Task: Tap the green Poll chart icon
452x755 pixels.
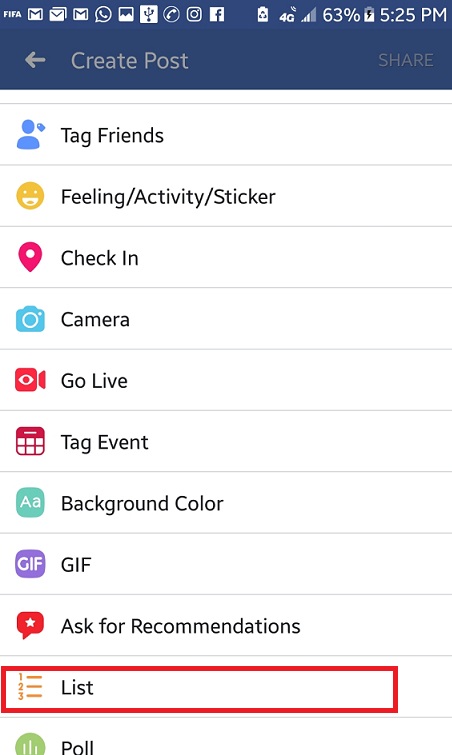Action: [x=30, y=744]
